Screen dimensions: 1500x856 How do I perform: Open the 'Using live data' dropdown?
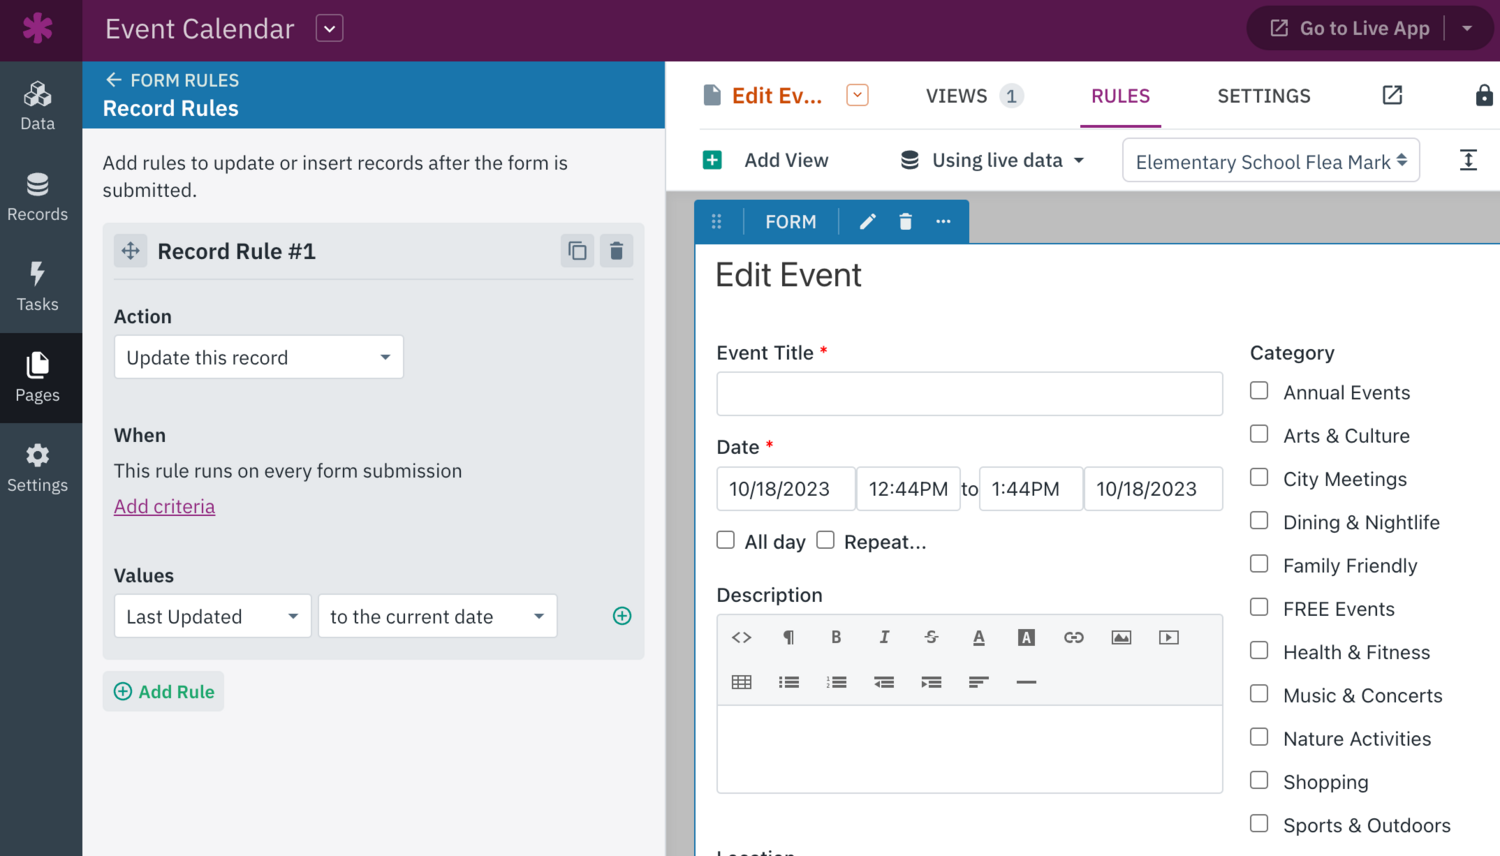pyautogui.click(x=992, y=160)
